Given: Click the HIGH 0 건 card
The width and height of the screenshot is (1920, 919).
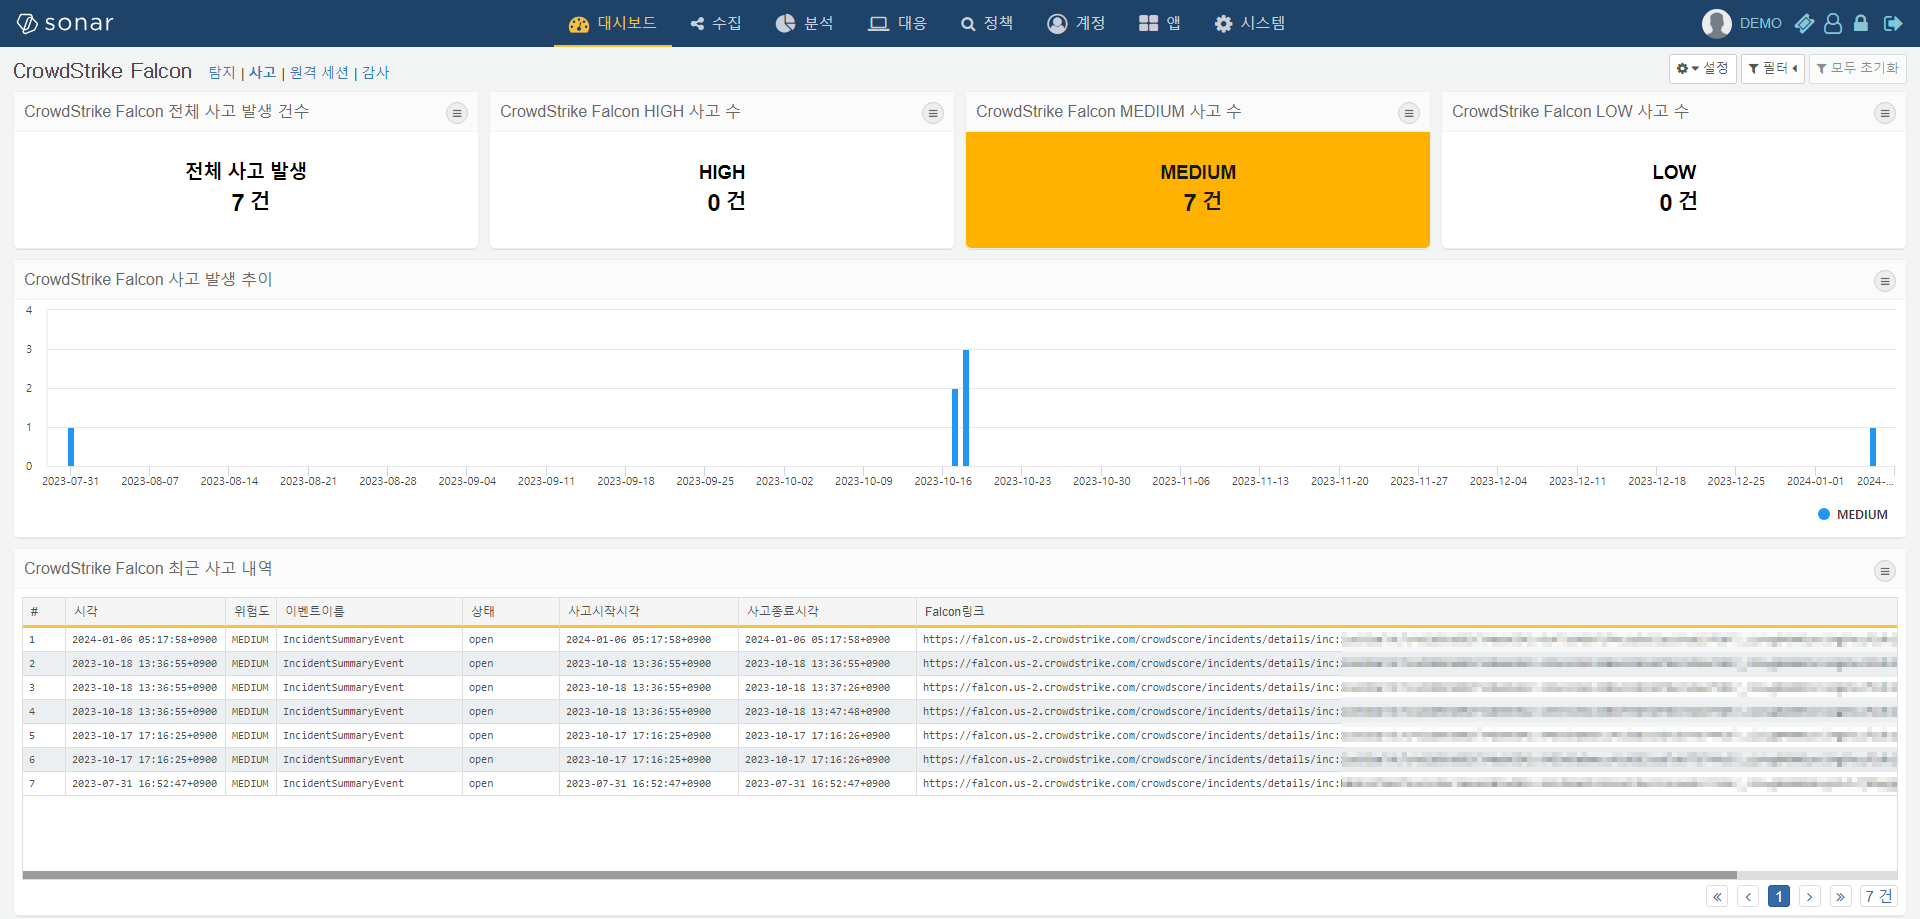Looking at the screenshot, I should tap(722, 189).
